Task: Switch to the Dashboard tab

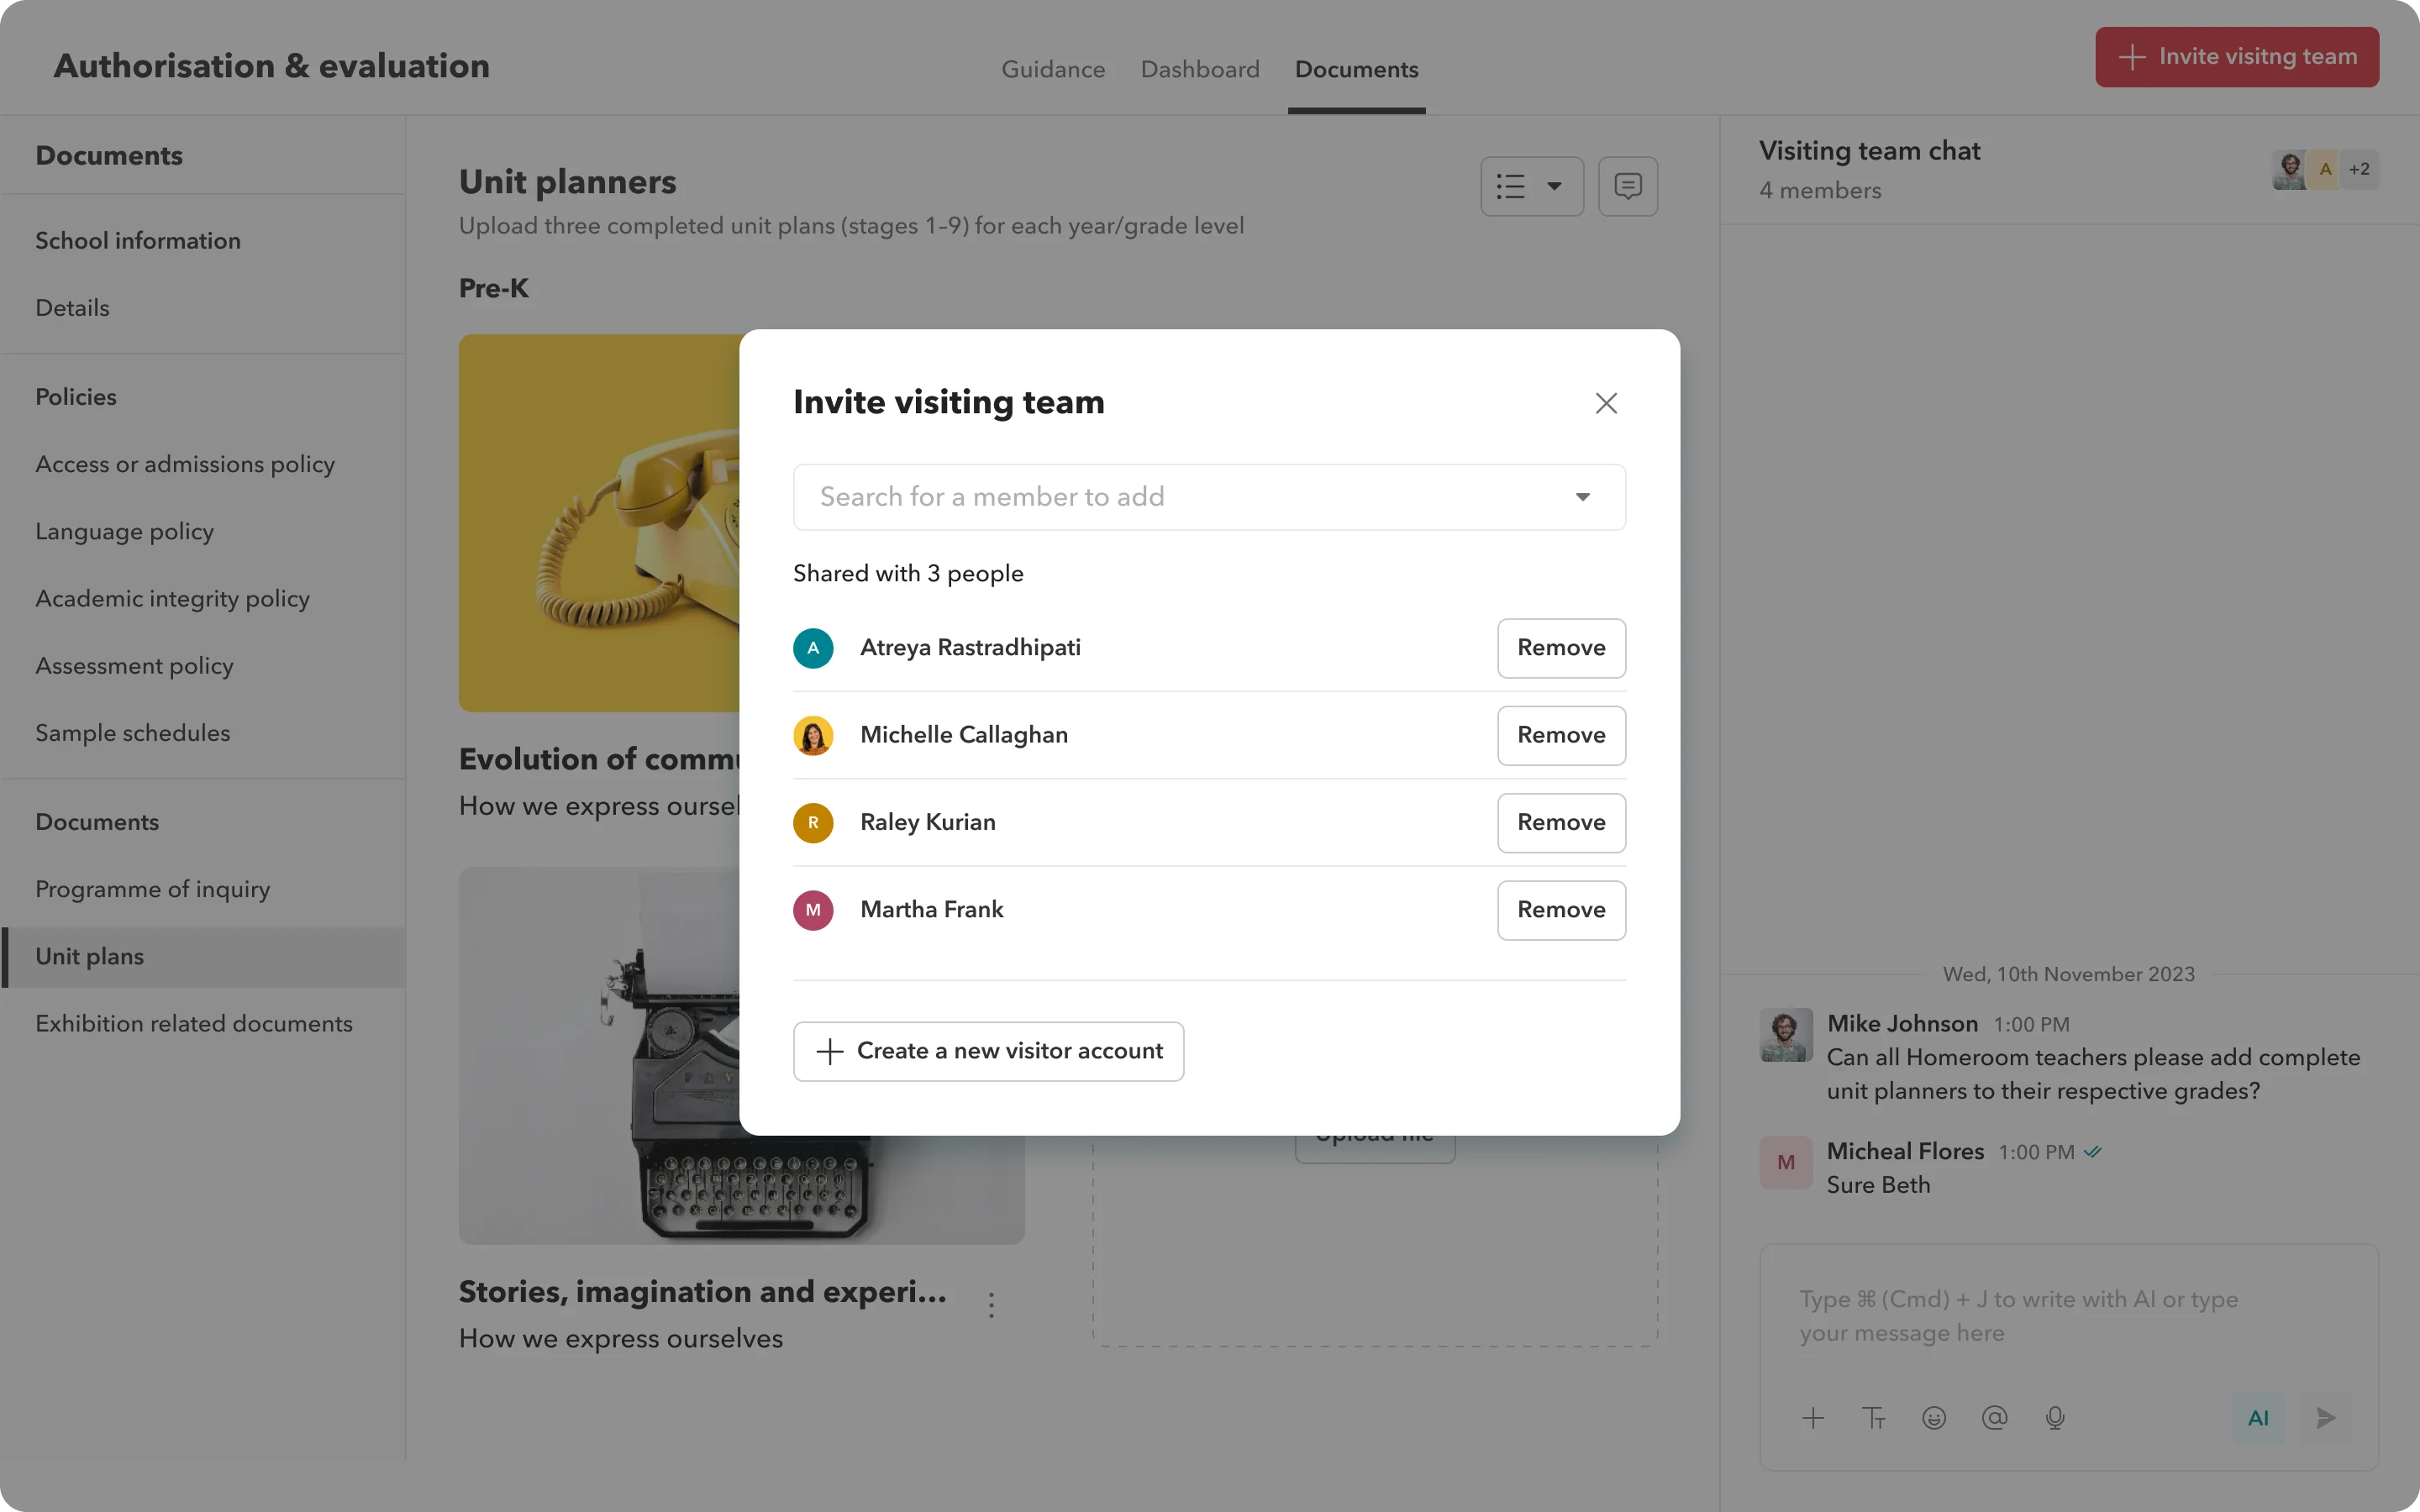Action: [x=1199, y=70]
